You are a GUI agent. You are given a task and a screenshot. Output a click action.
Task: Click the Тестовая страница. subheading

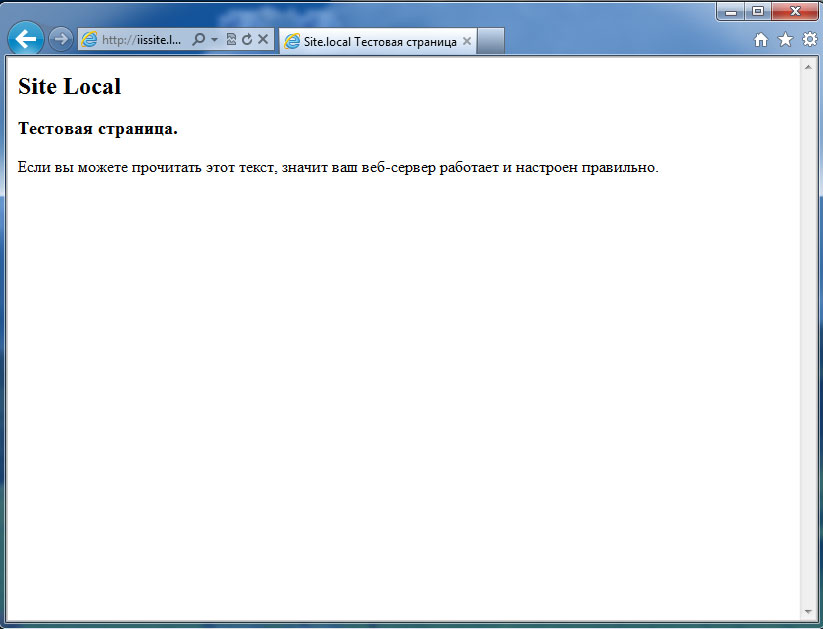[x=98, y=129]
